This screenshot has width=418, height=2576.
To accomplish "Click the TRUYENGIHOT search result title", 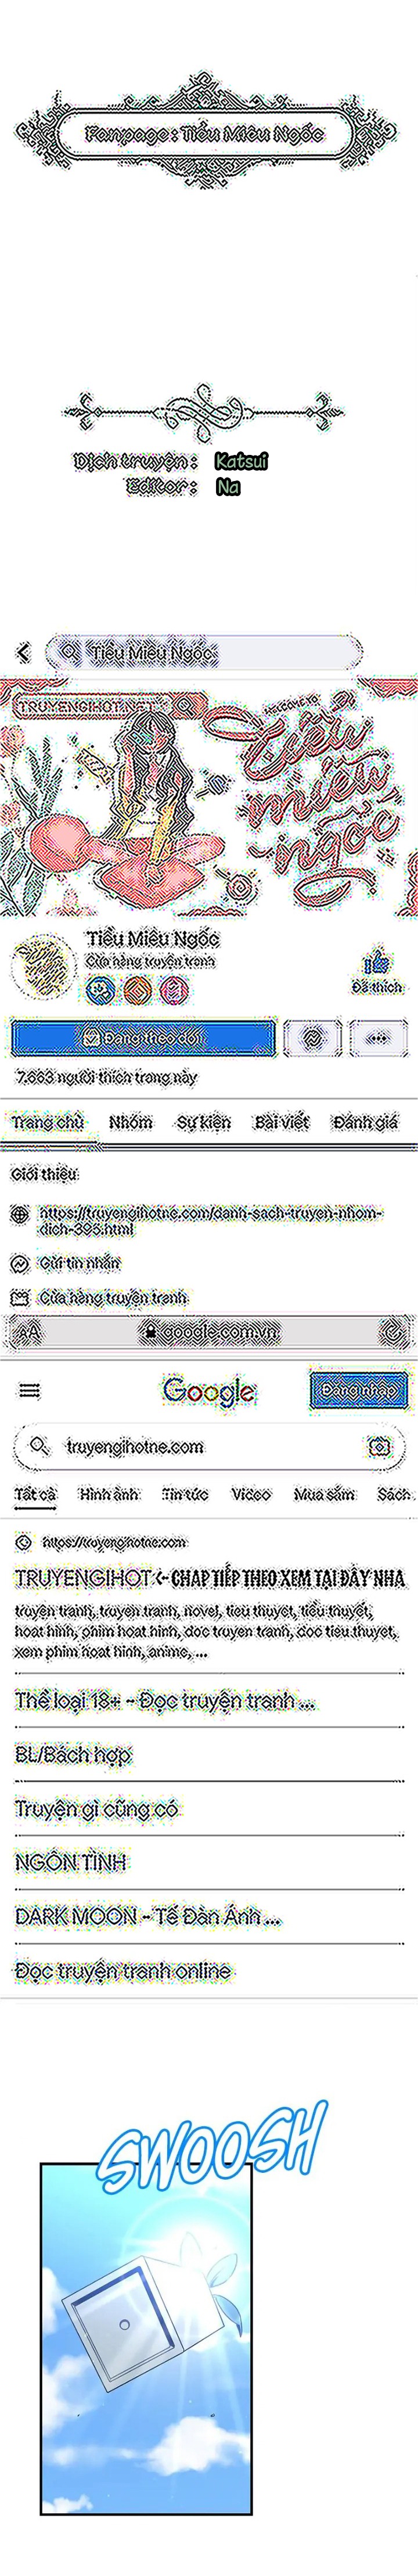I will (x=209, y=1577).
